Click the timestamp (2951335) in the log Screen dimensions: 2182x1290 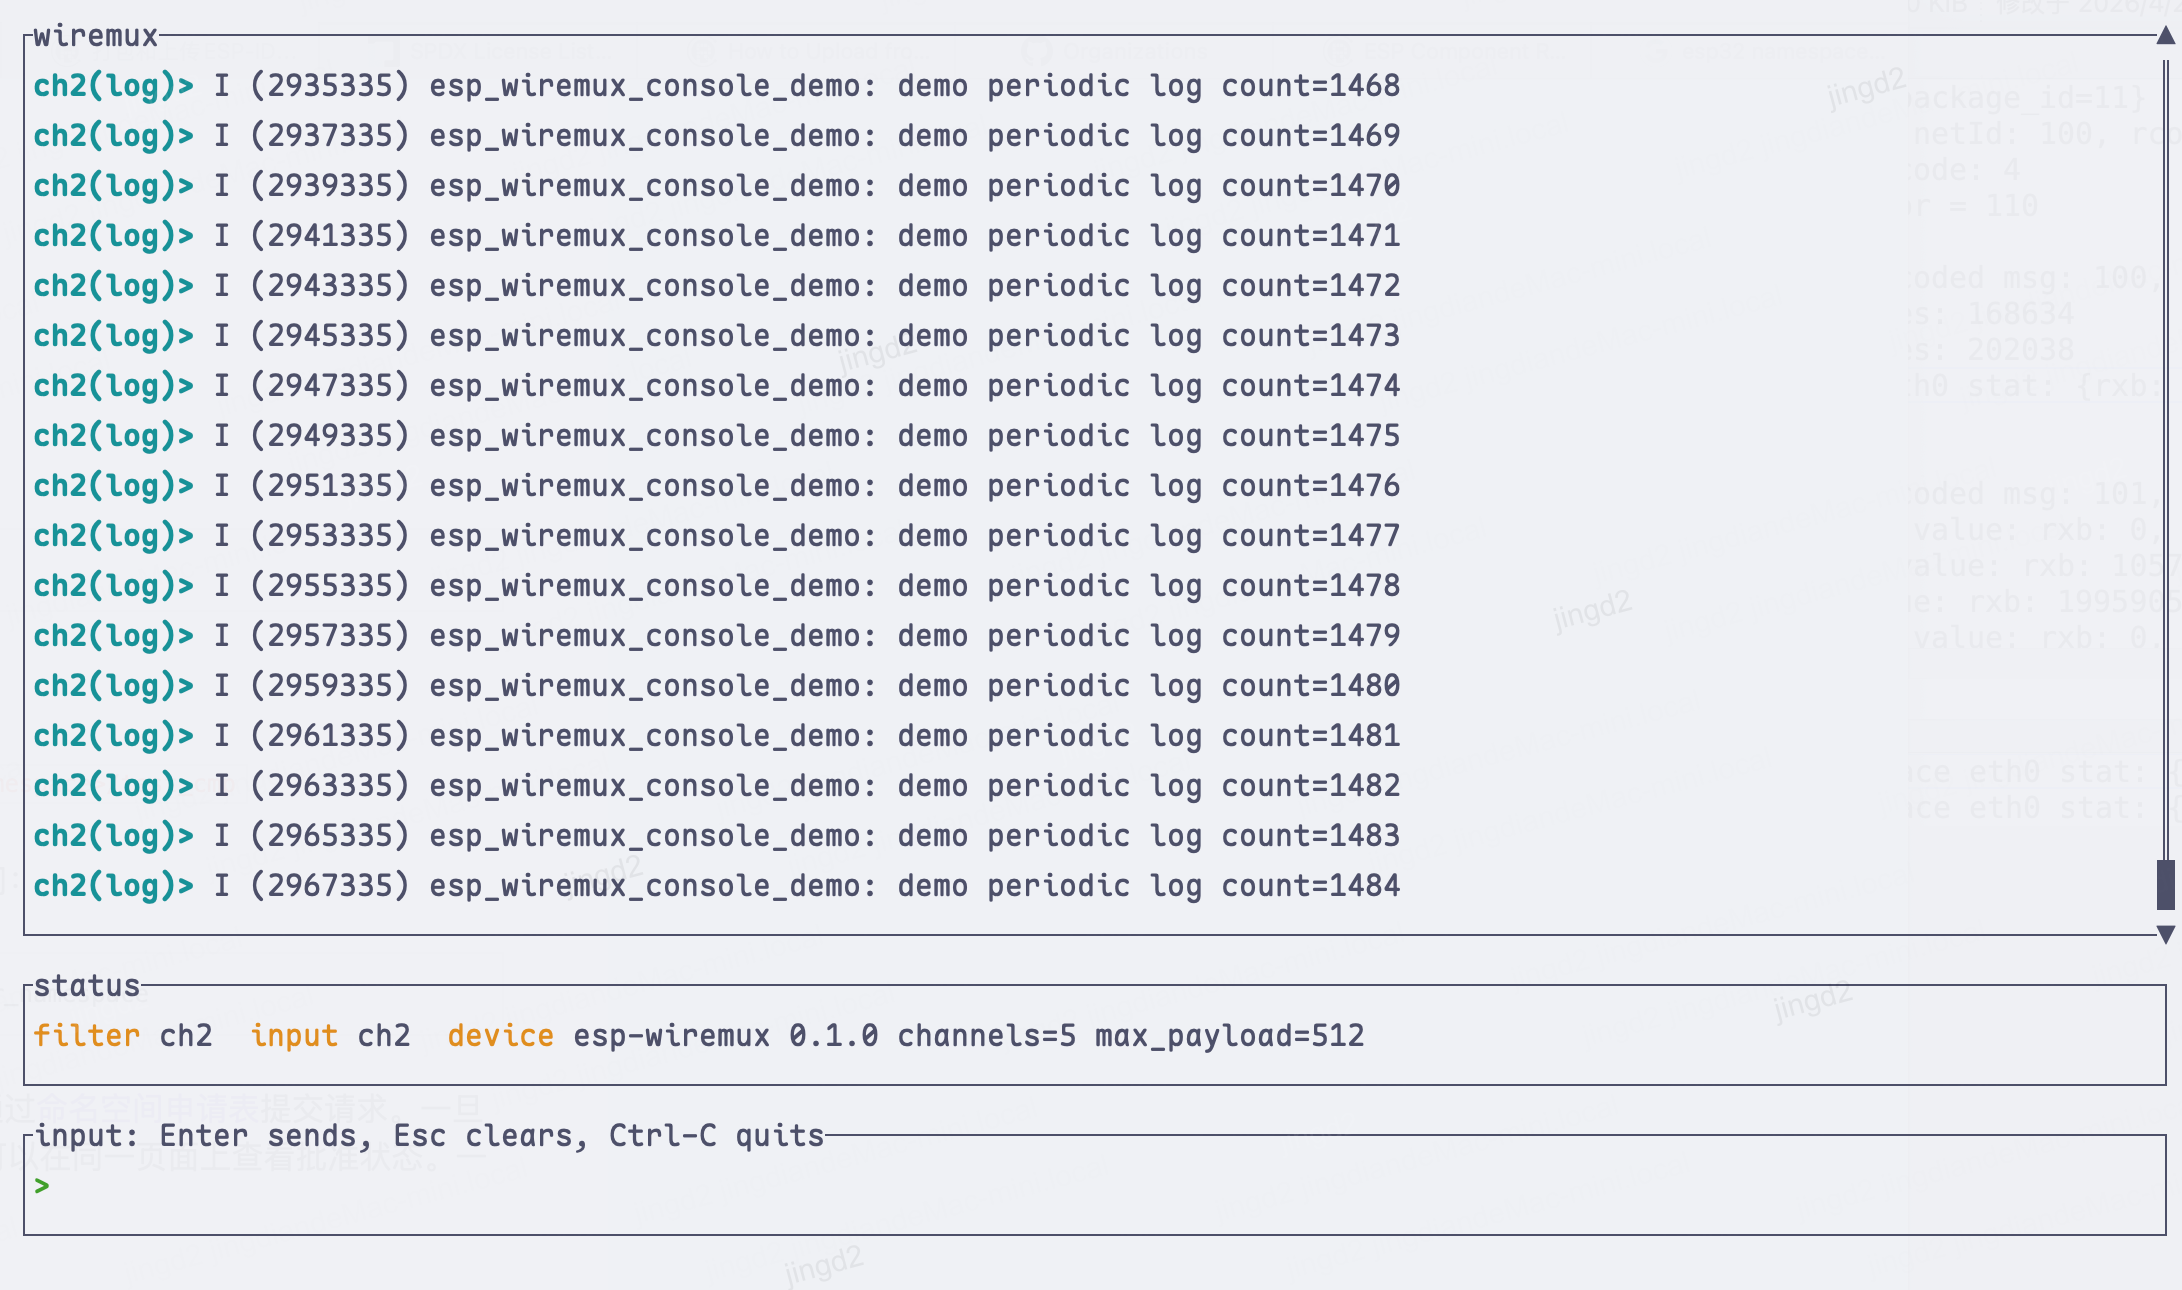click(330, 486)
